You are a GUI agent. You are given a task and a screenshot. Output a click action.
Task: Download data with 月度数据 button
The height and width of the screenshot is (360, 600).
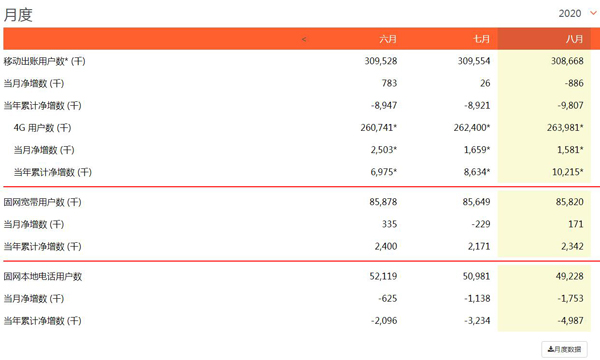564,349
